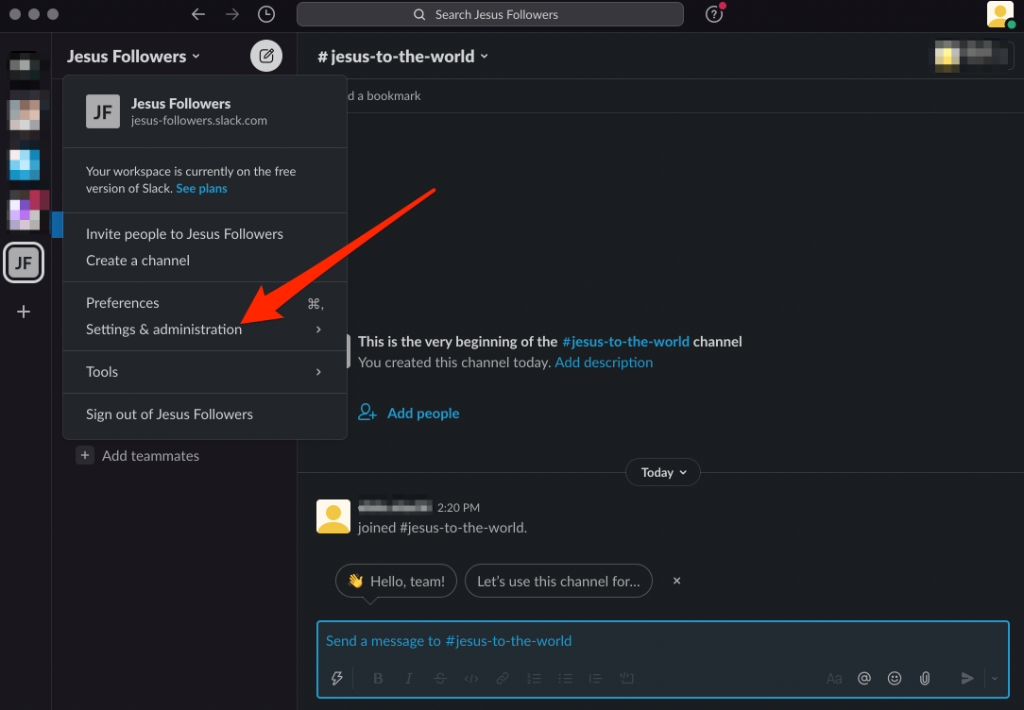Select the blue pixelated workspace icon
1024x710 pixels.
pos(24,164)
